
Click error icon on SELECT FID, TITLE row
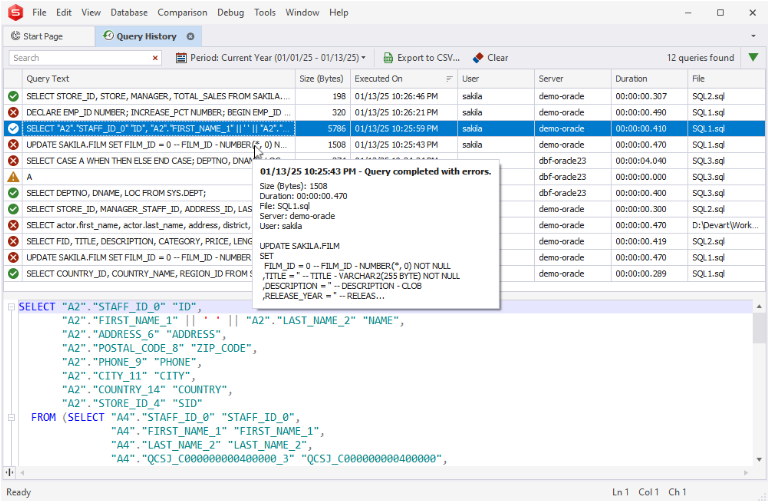[x=13, y=241]
